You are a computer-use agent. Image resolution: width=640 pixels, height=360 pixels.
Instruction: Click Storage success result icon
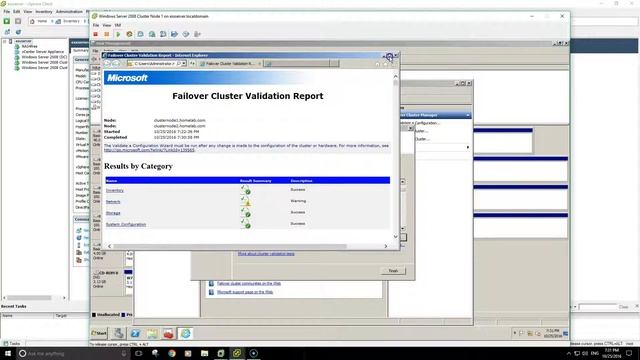[245, 212]
